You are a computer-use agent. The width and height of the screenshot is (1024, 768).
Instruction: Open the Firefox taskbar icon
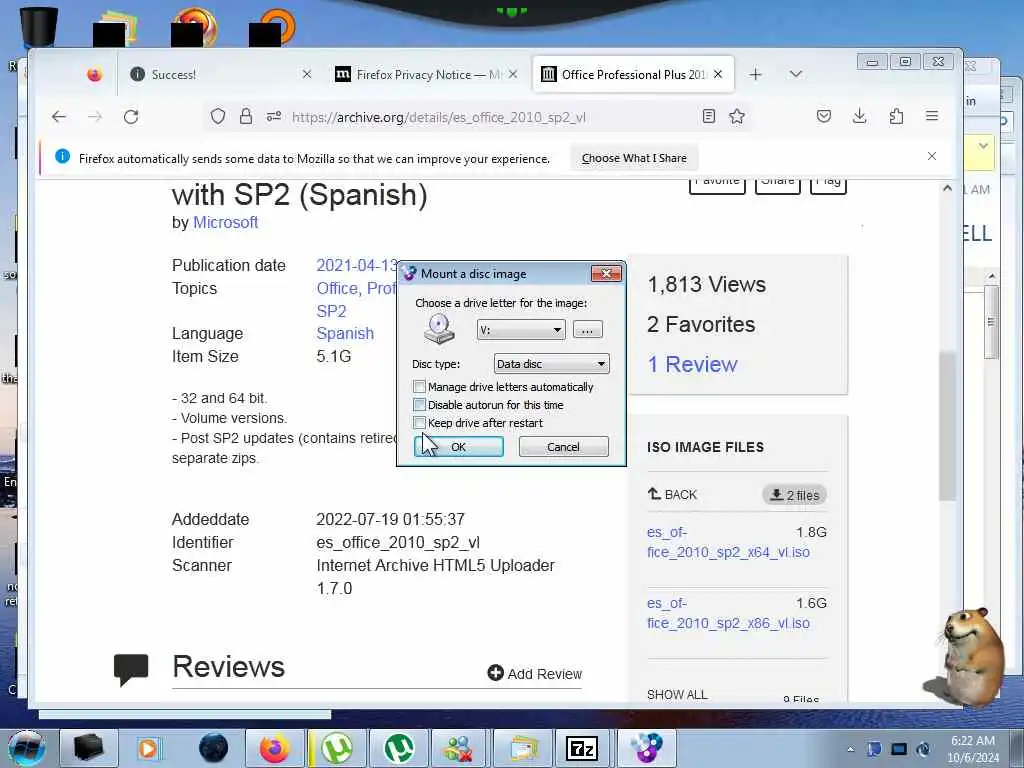(x=275, y=748)
